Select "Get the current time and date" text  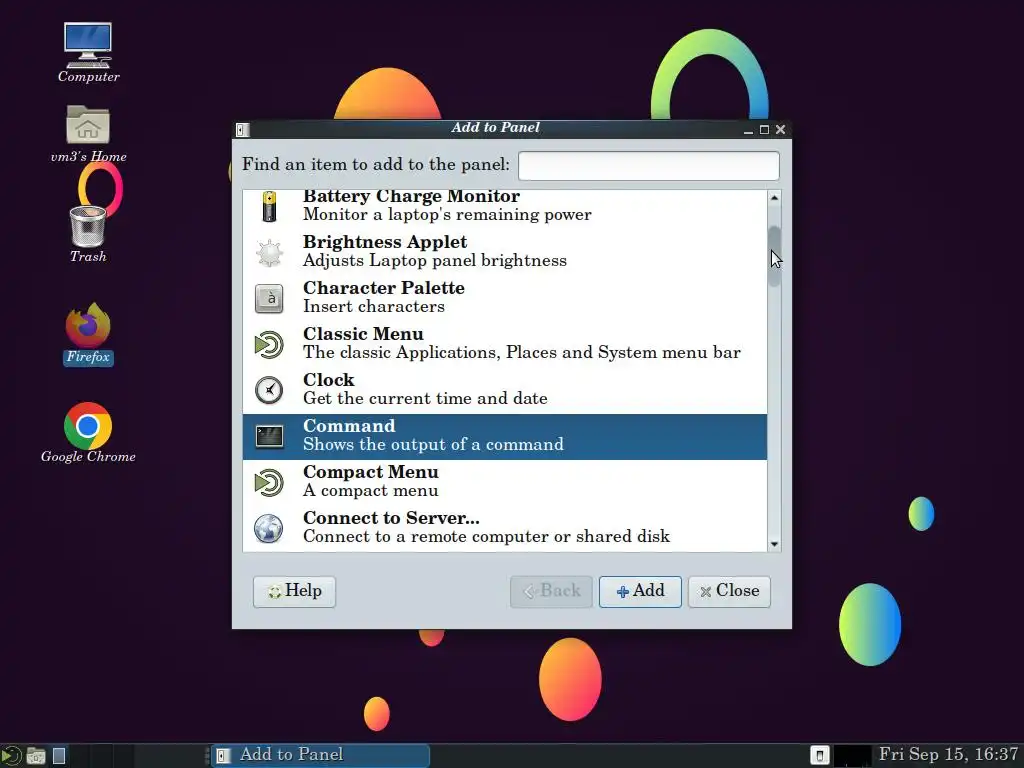coord(425,398)
